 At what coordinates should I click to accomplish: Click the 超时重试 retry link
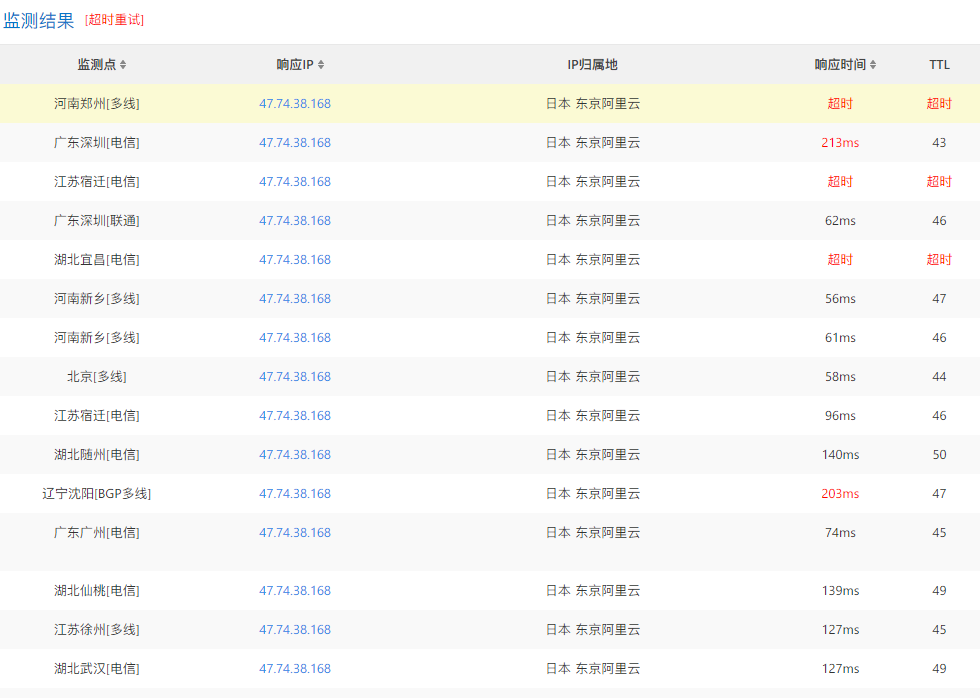(114, 20)
